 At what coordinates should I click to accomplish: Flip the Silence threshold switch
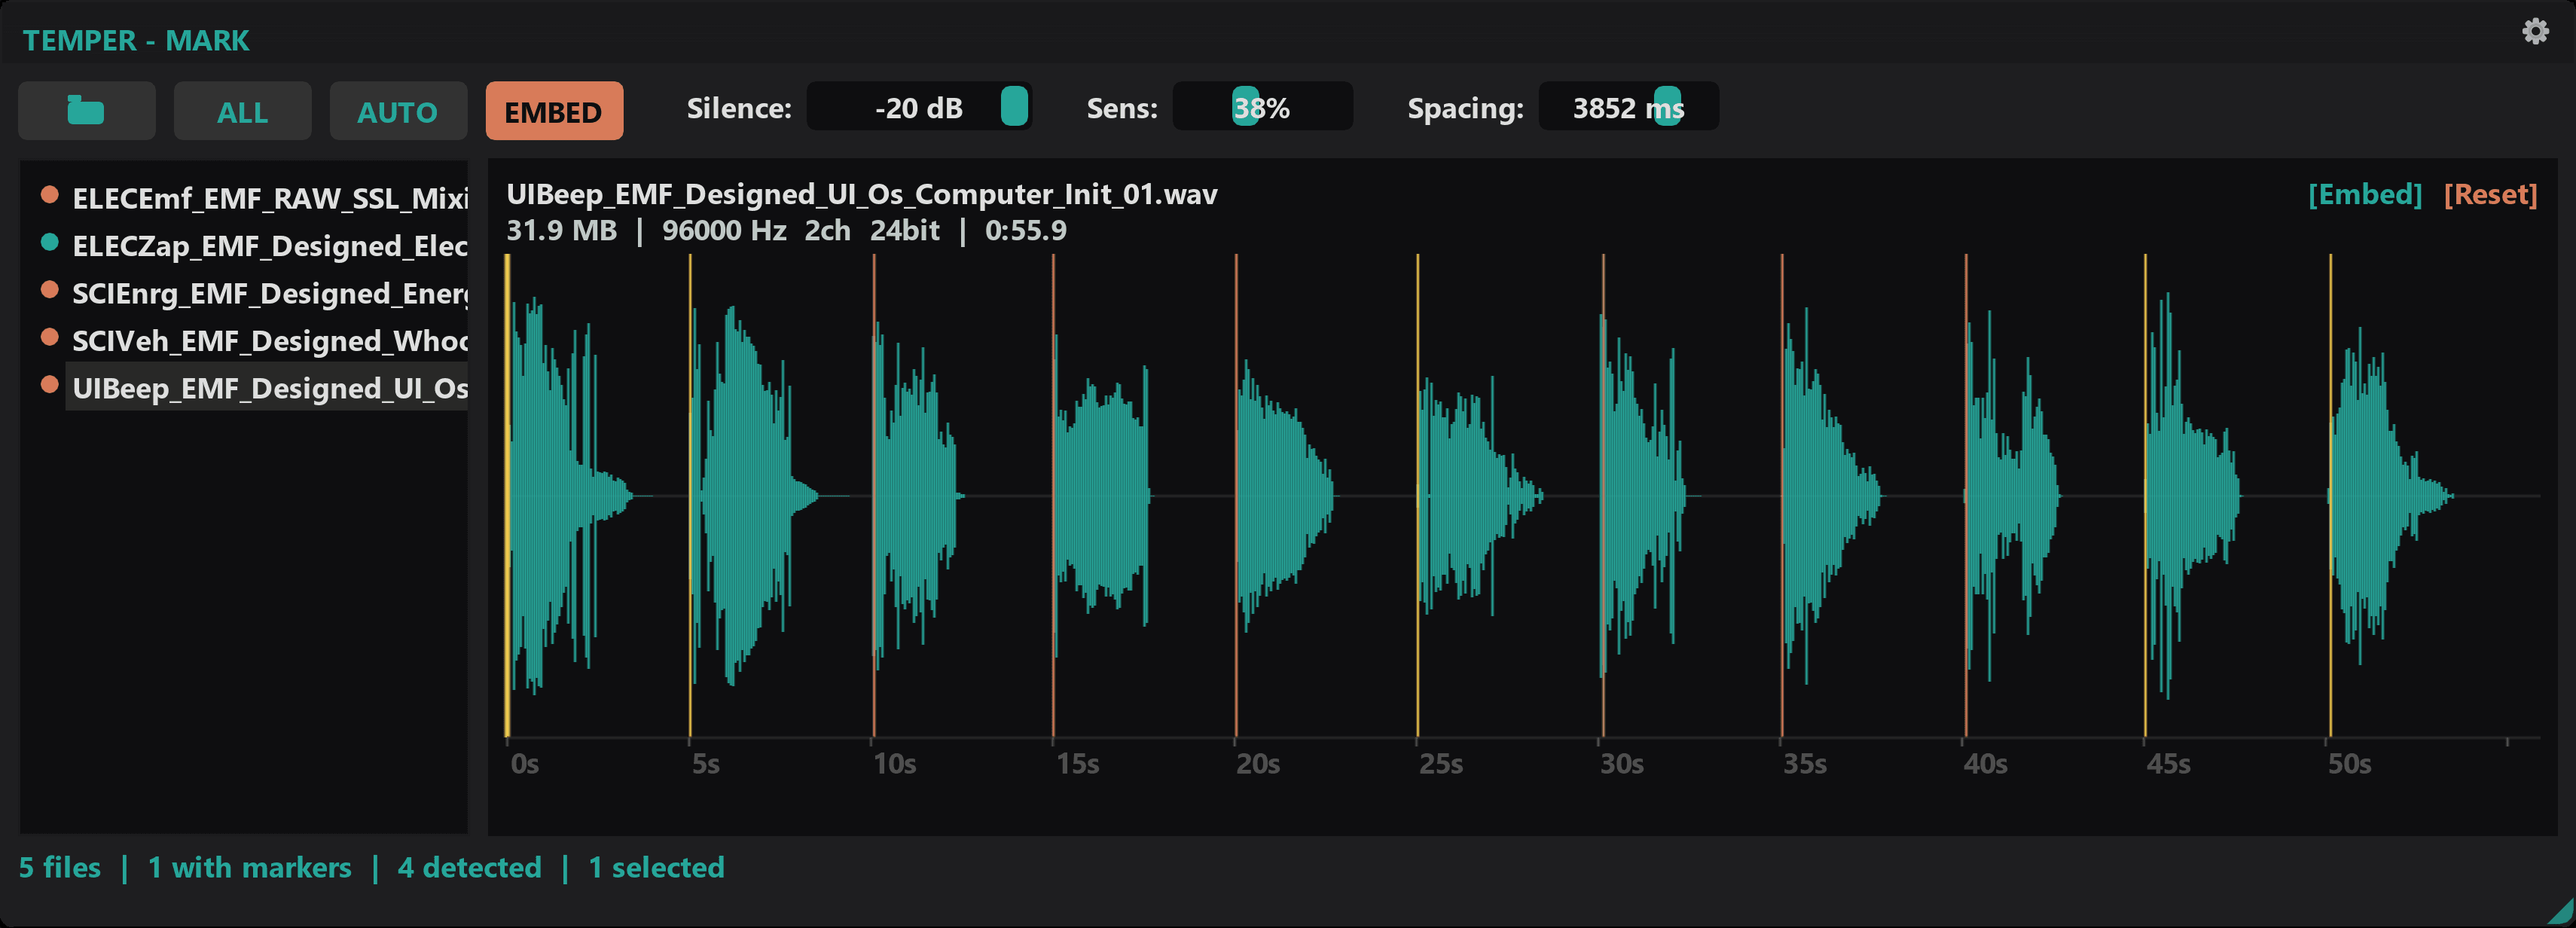[x=1014, y=107]
